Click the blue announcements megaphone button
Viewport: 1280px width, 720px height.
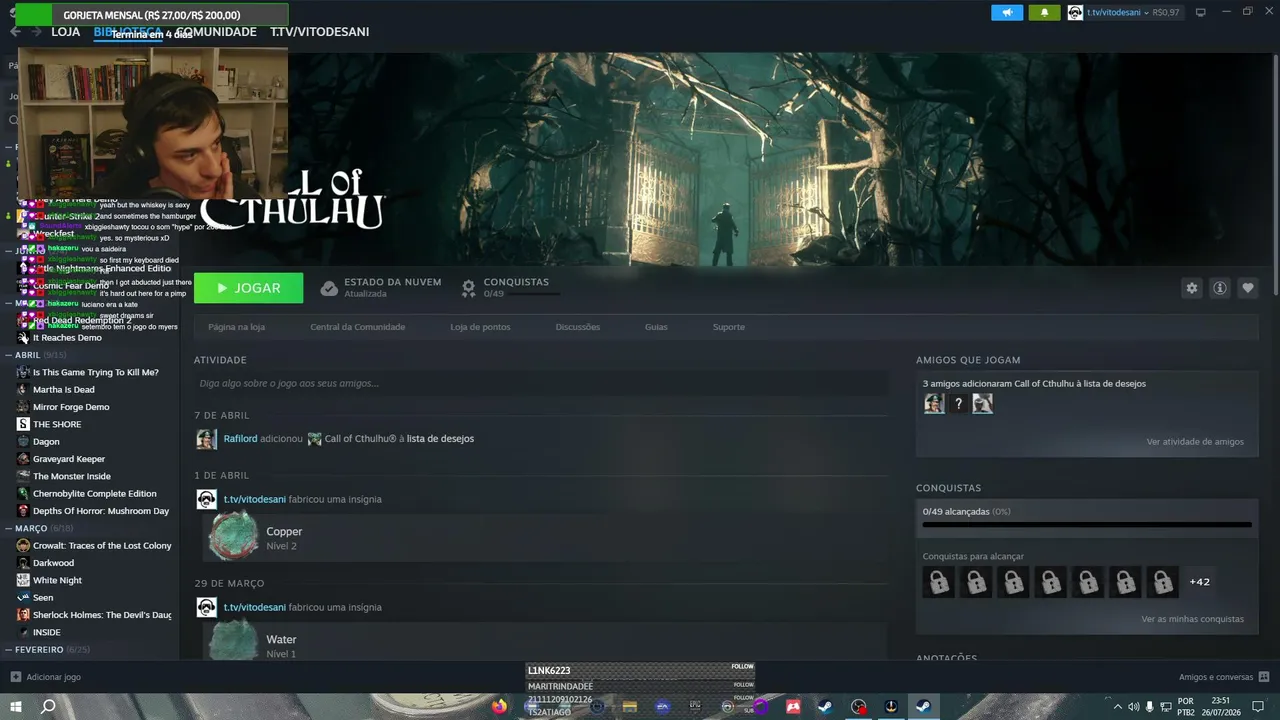click(1007, 12)
